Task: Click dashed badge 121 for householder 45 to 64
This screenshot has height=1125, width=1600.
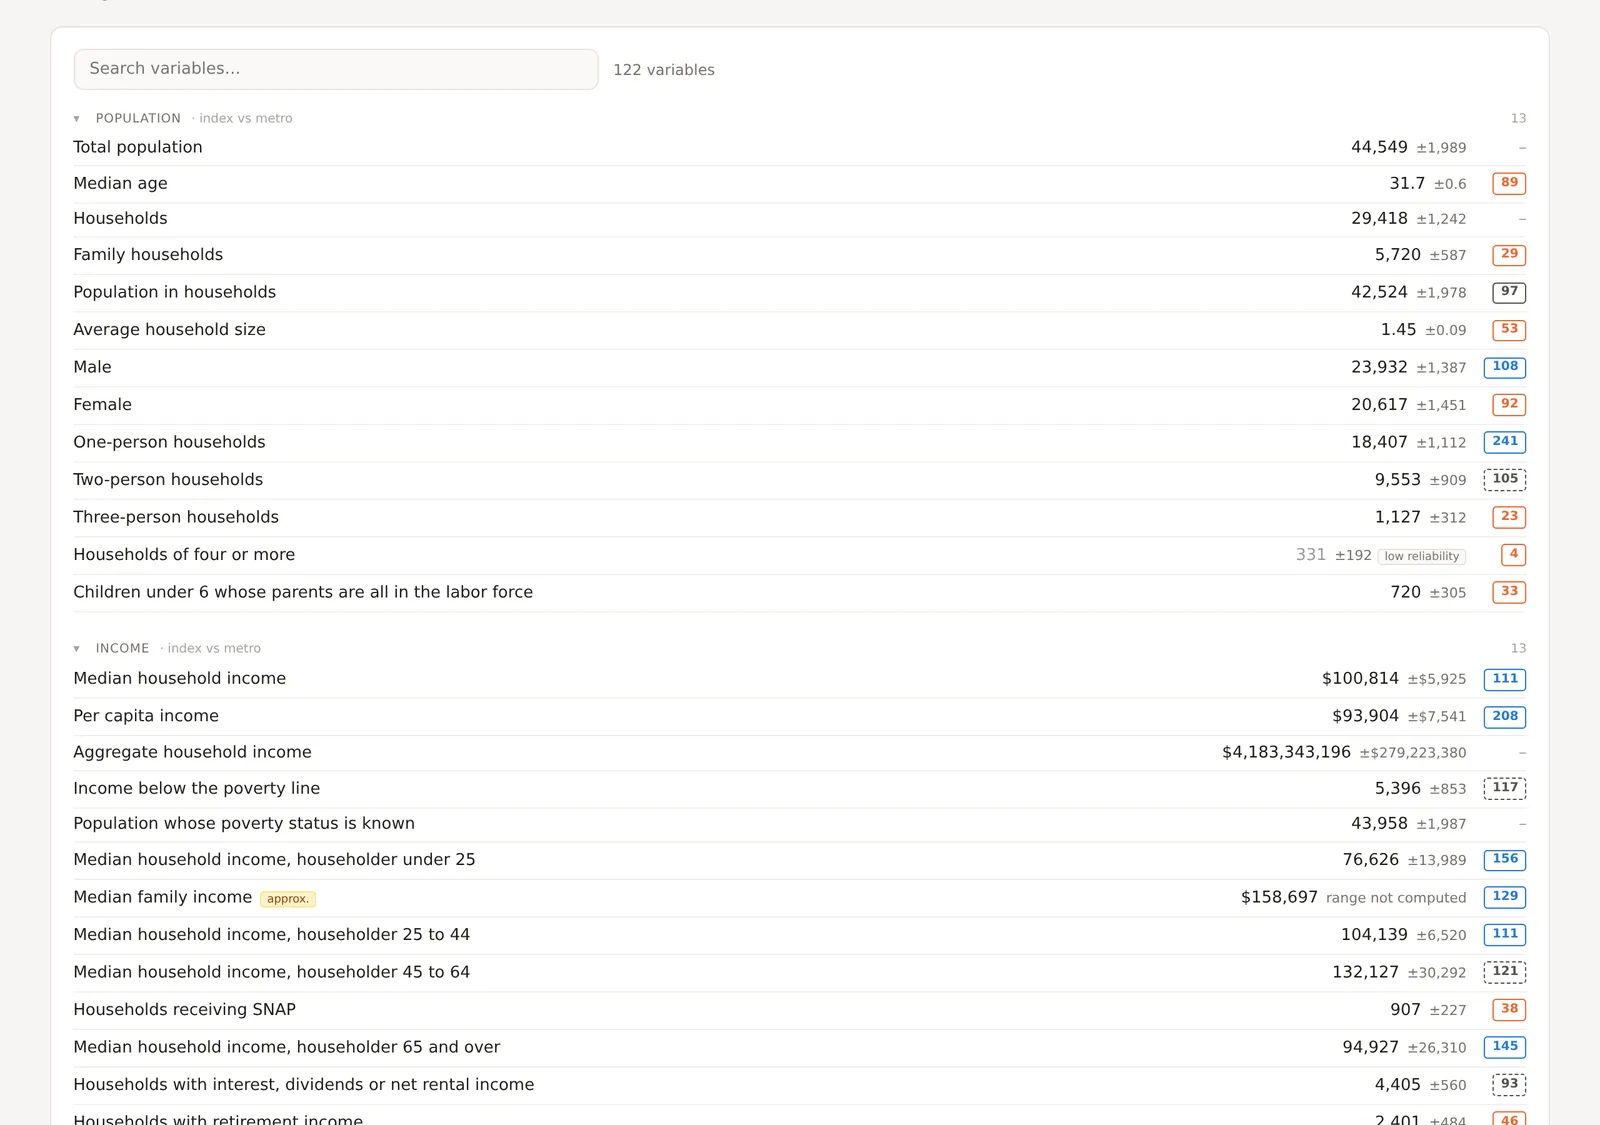Action: (x=1505, y=972)
